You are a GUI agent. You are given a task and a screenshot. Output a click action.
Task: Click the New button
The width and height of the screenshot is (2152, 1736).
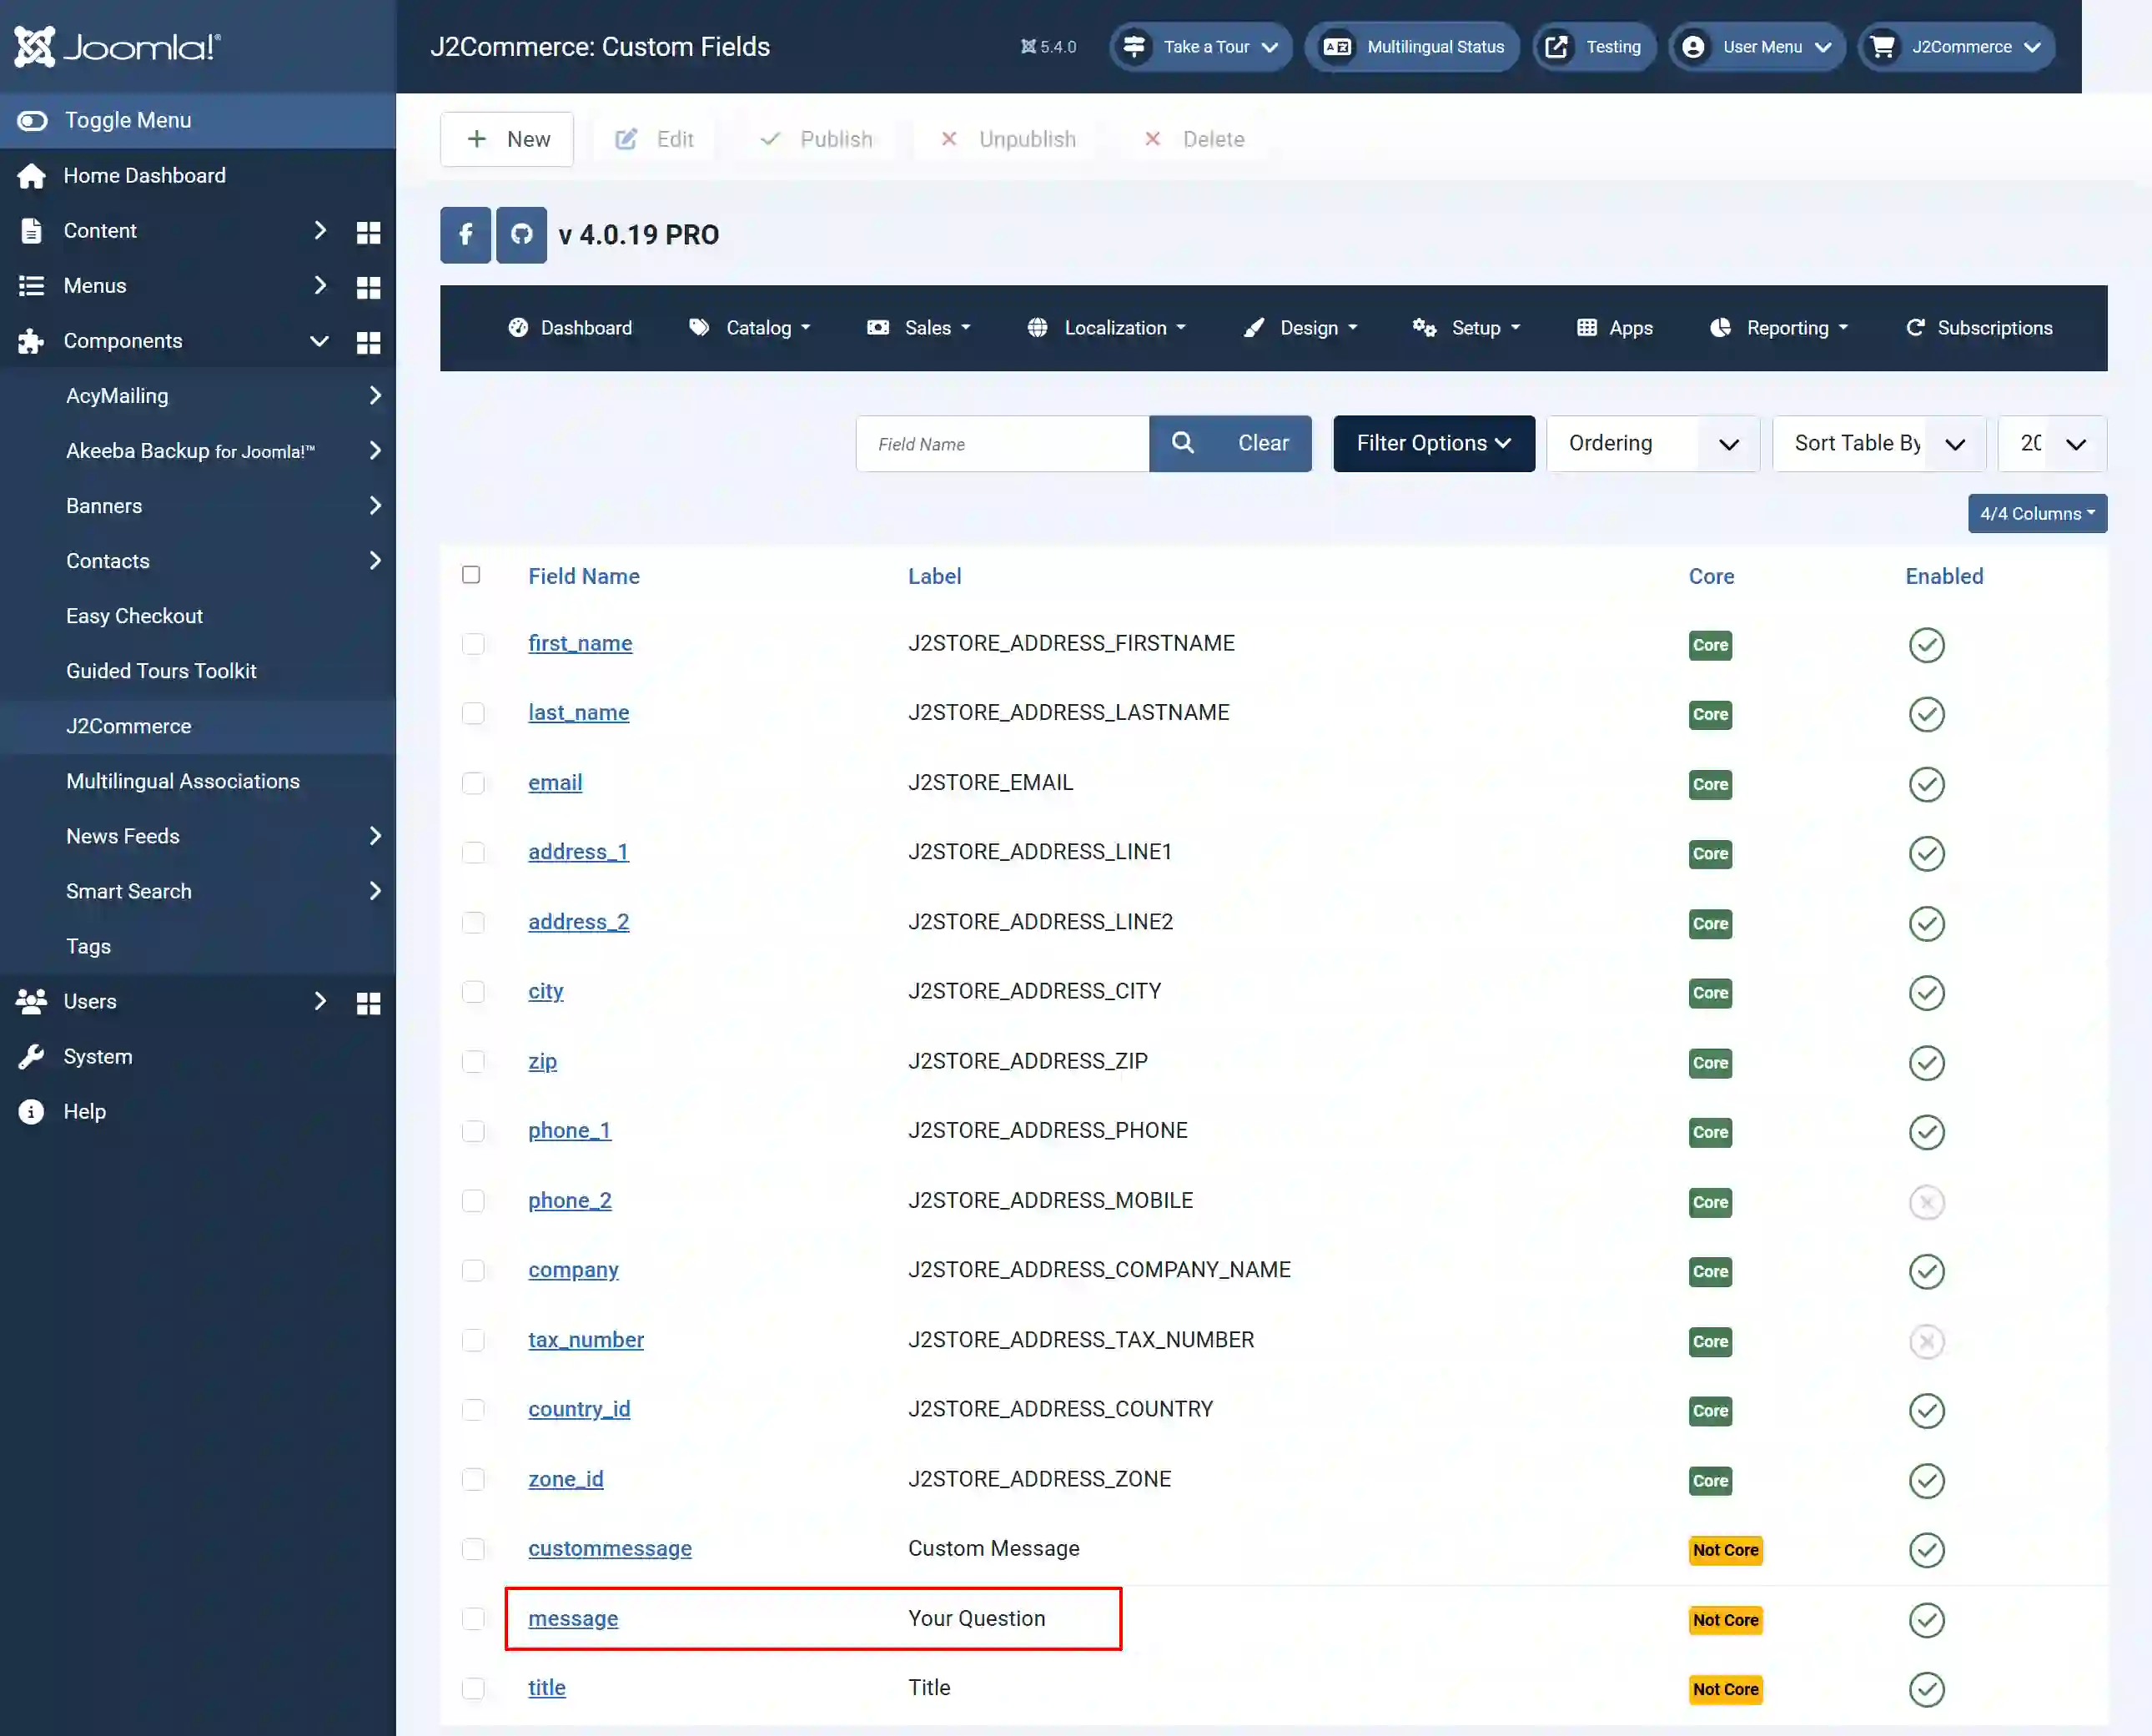[507, 139]
